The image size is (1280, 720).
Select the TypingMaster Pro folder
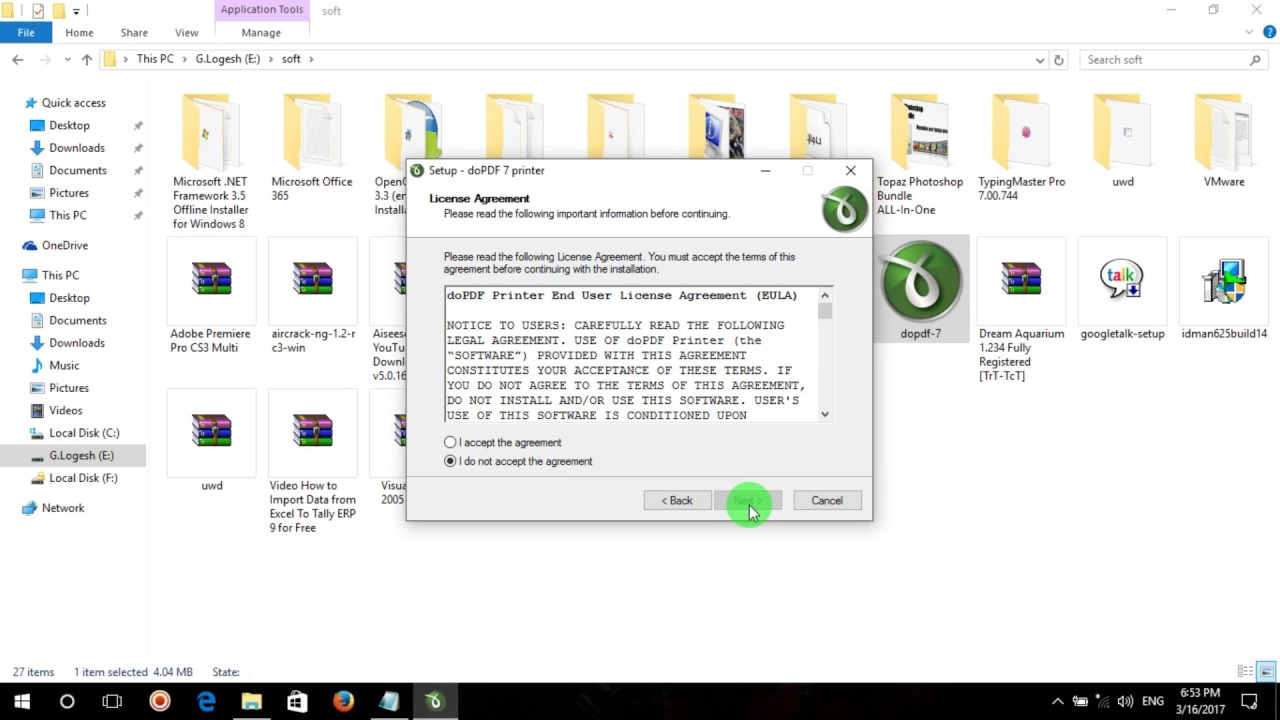1021,132
